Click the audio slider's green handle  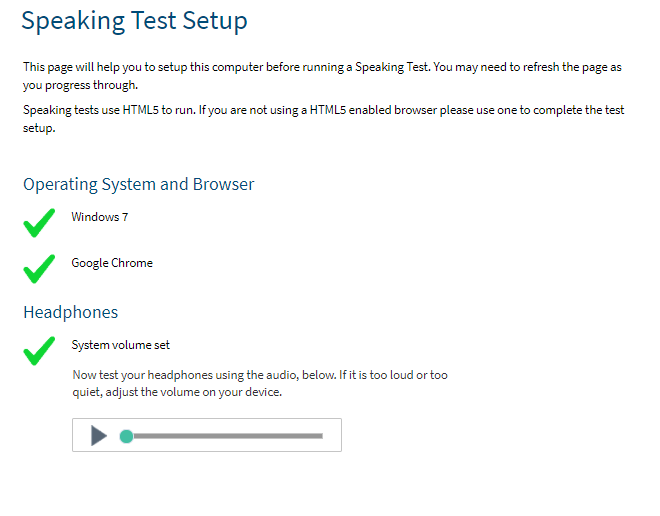tap(126, 436)
